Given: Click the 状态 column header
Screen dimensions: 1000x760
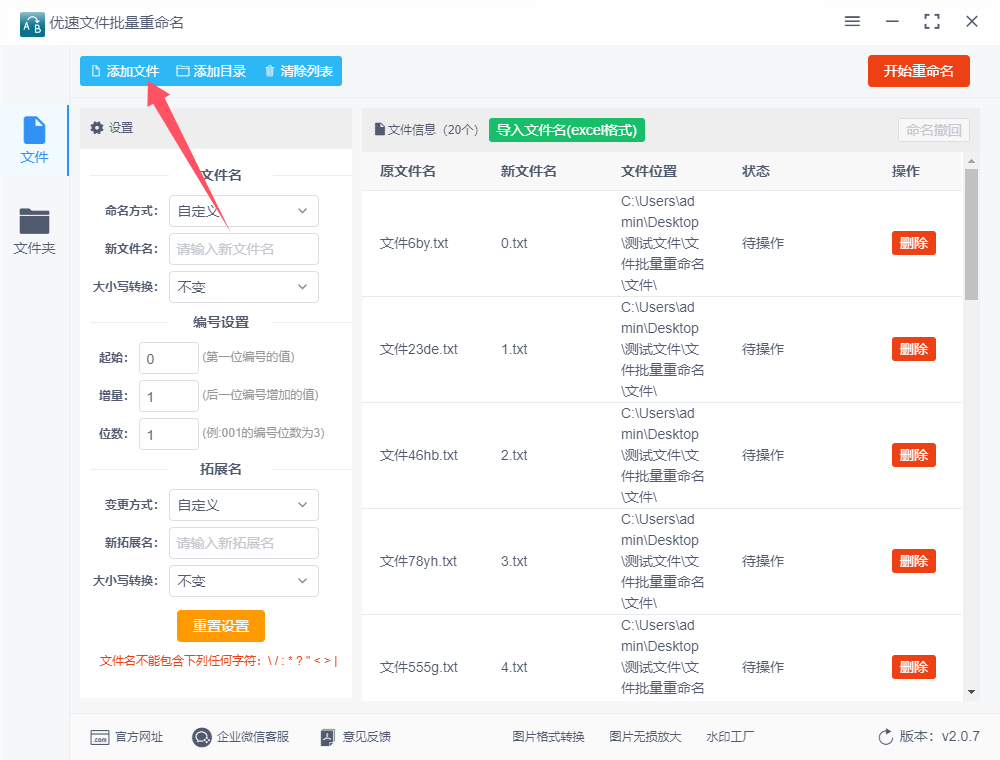Looking at the screenshot, I should [756, 171].
